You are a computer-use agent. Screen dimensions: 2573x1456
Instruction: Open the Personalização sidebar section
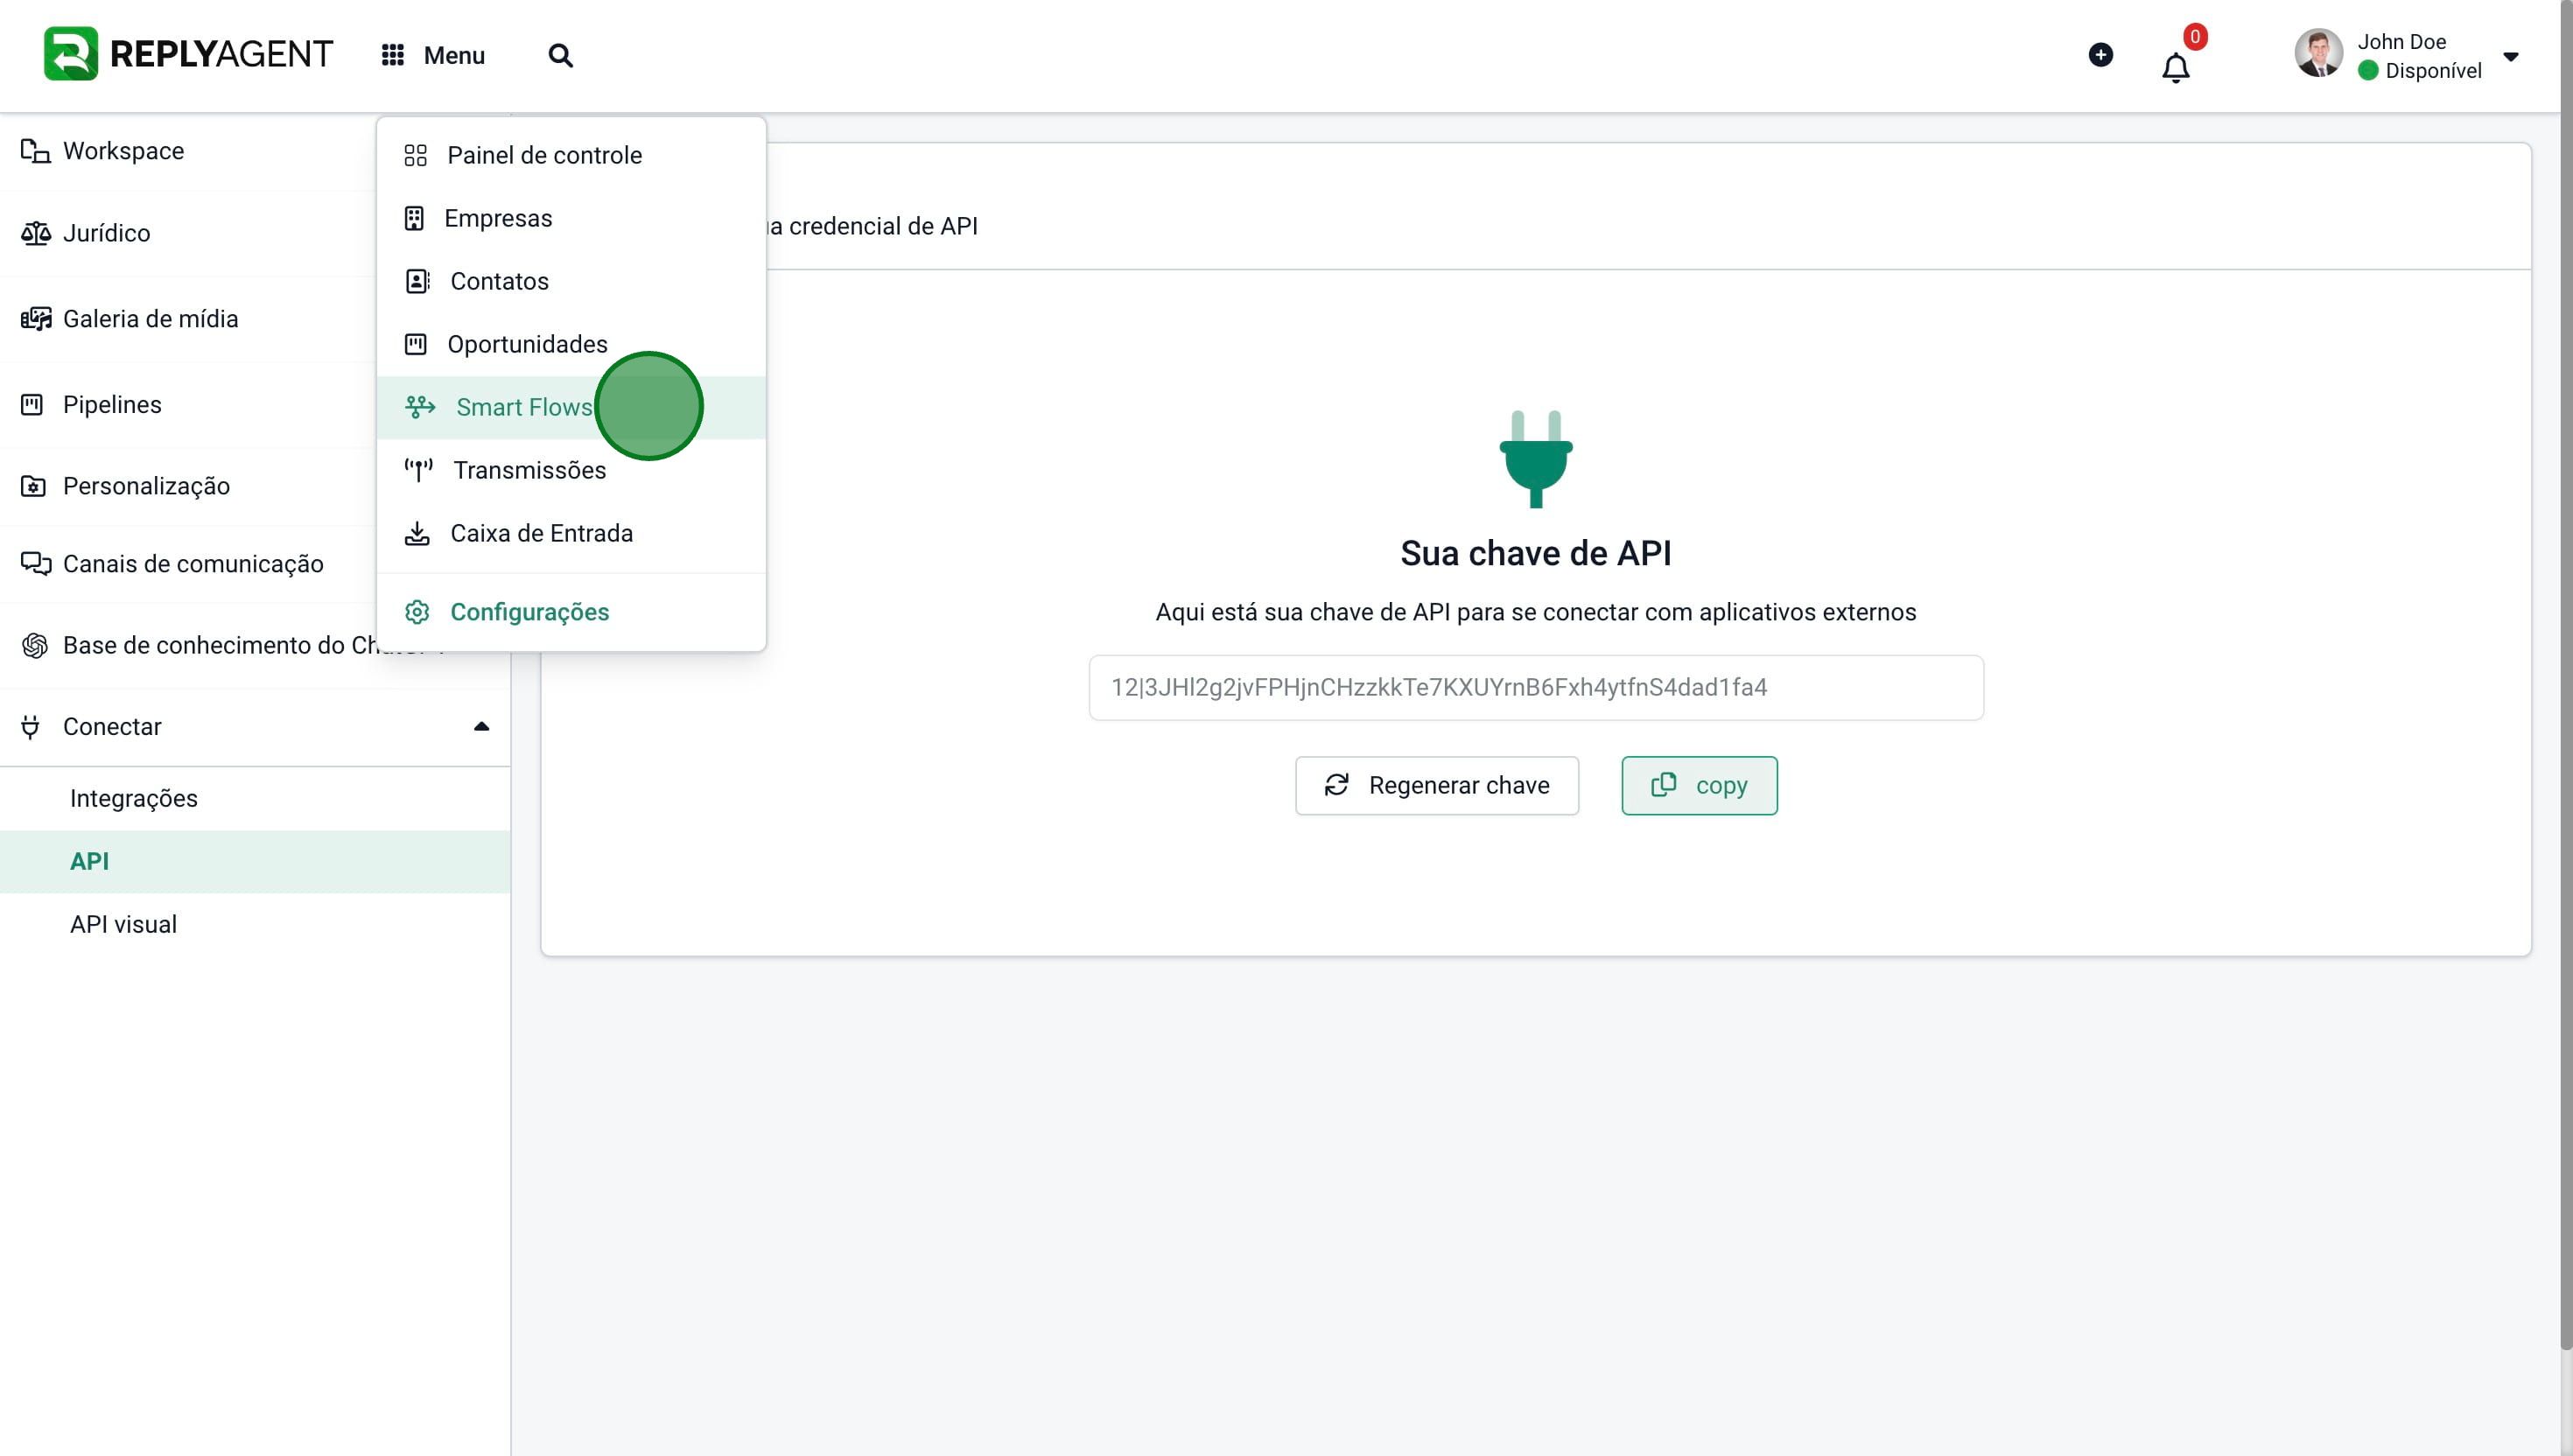tap(188, 486)
